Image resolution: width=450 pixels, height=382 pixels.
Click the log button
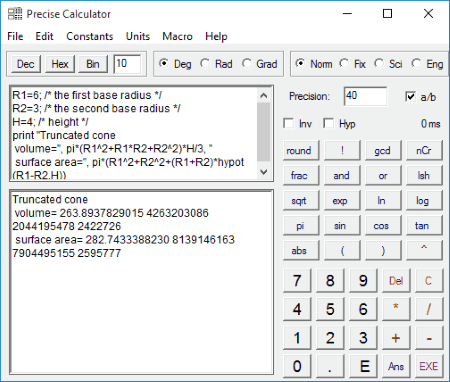(x=424, y=201)
